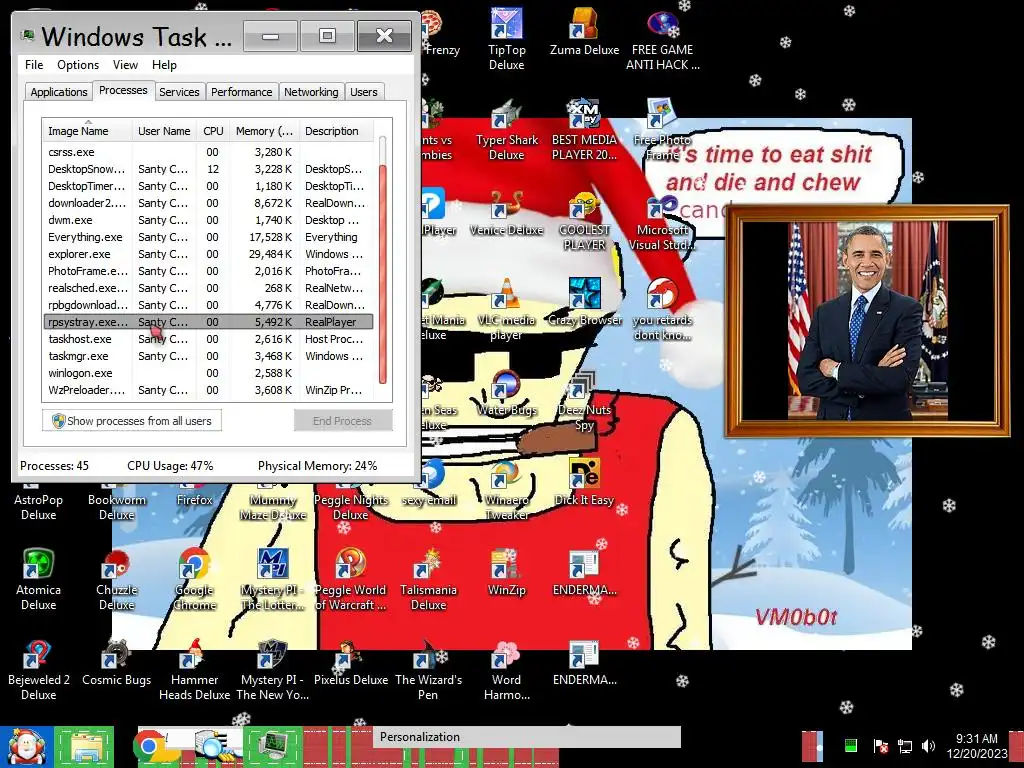Open COOLEST PLAYER shortcut

point(584,221)
